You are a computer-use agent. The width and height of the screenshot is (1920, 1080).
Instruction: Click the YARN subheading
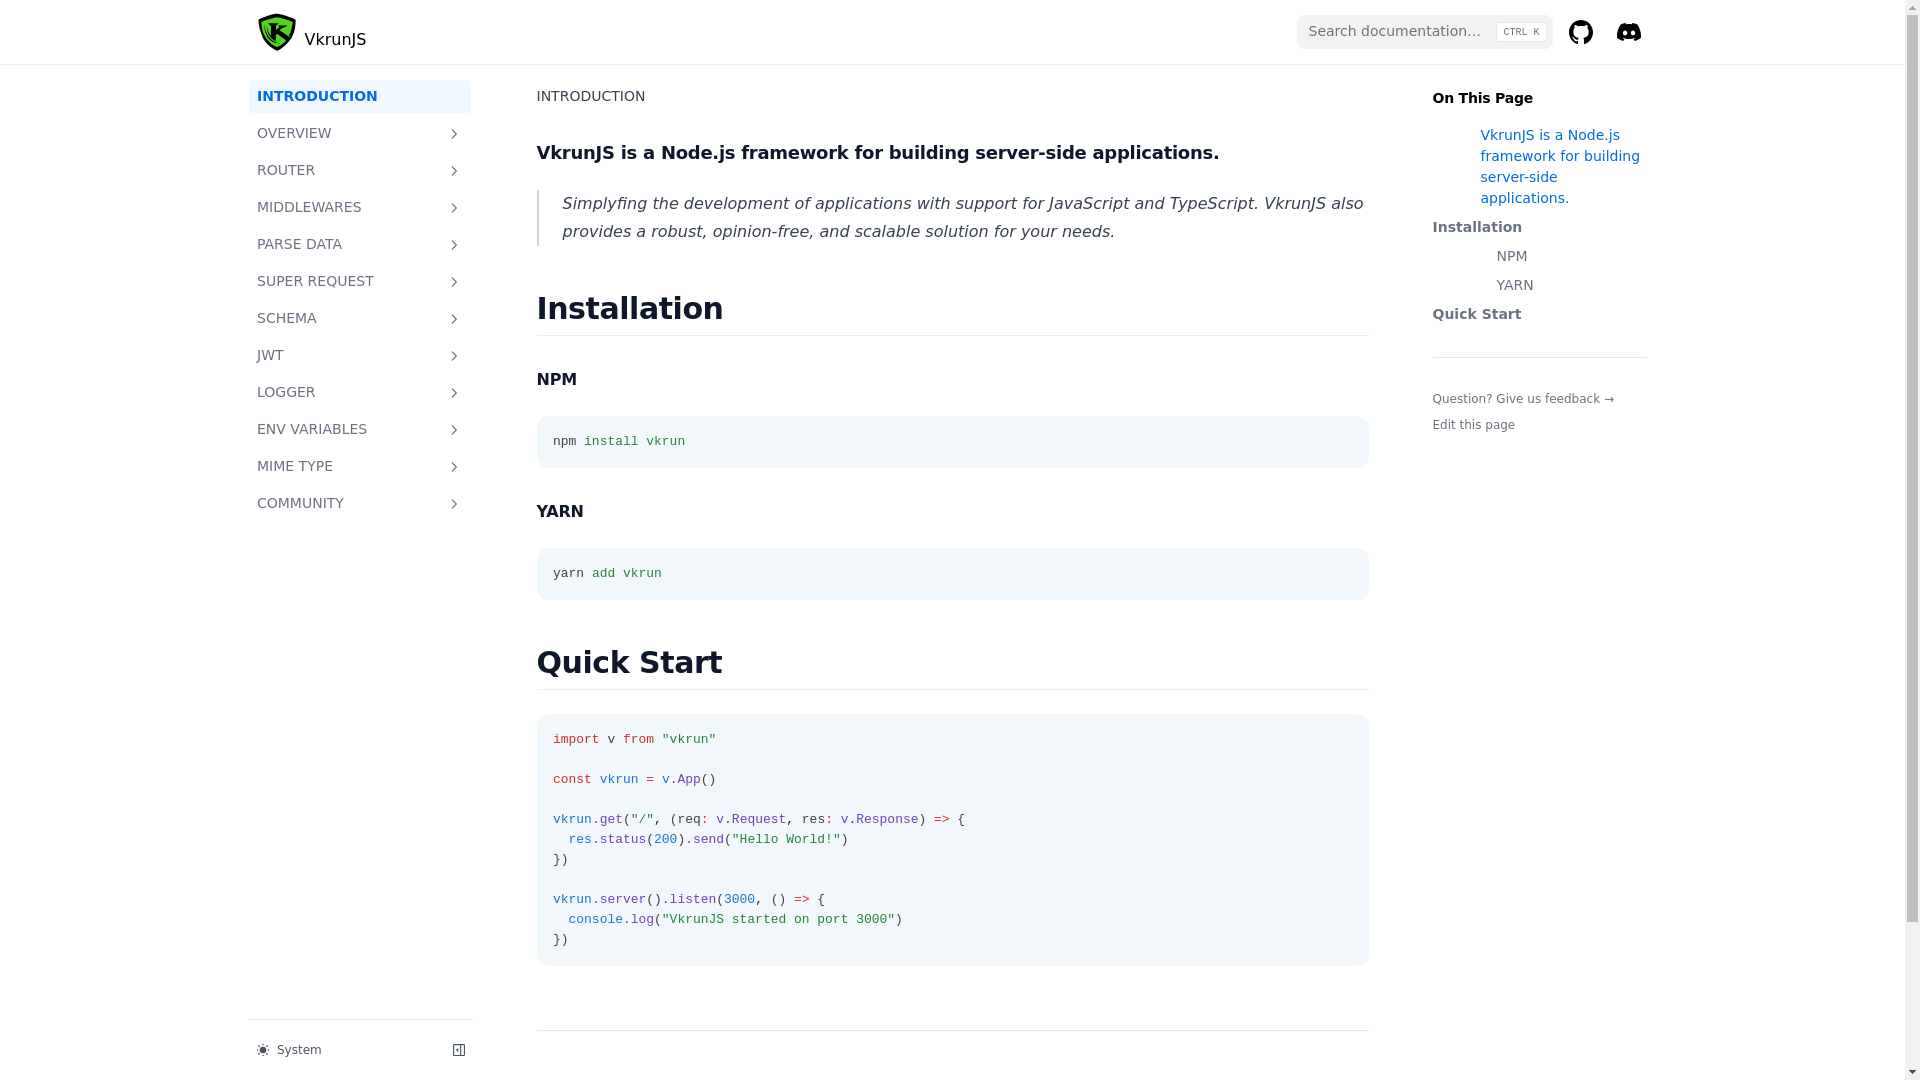pyautogui.click(x=559, y=511)
